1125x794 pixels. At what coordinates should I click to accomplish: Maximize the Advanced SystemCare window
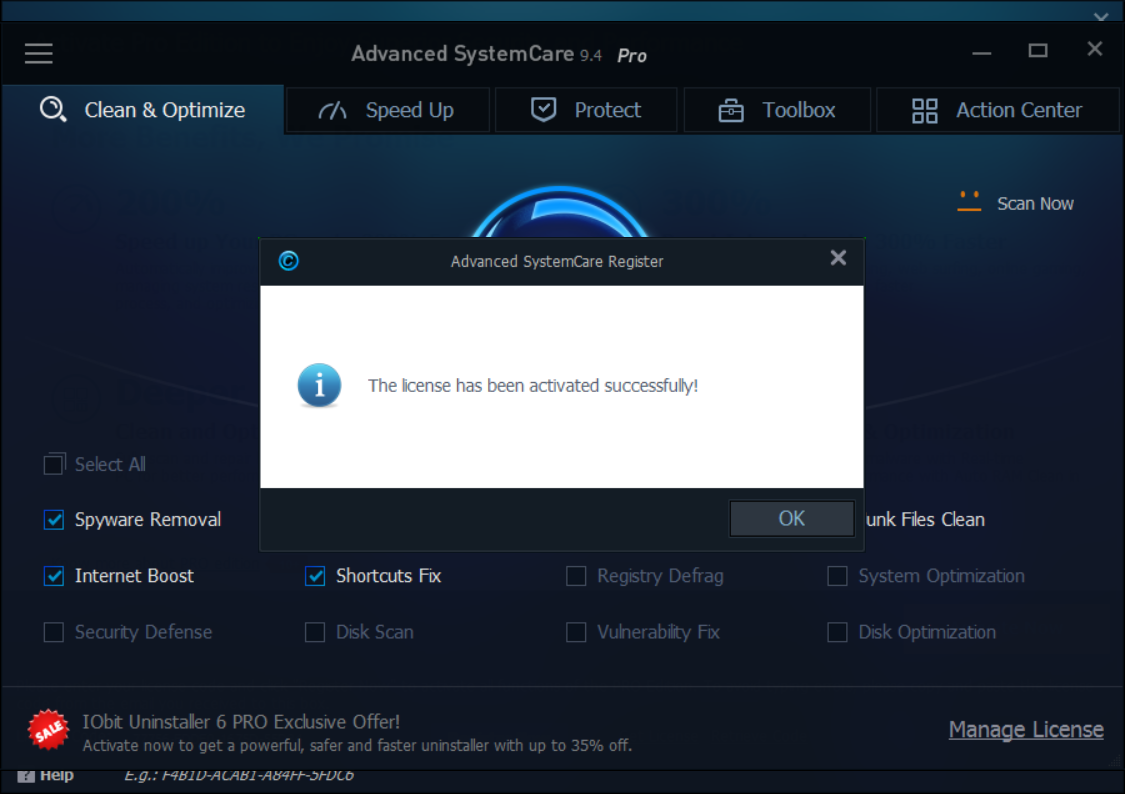[1037, 50]
